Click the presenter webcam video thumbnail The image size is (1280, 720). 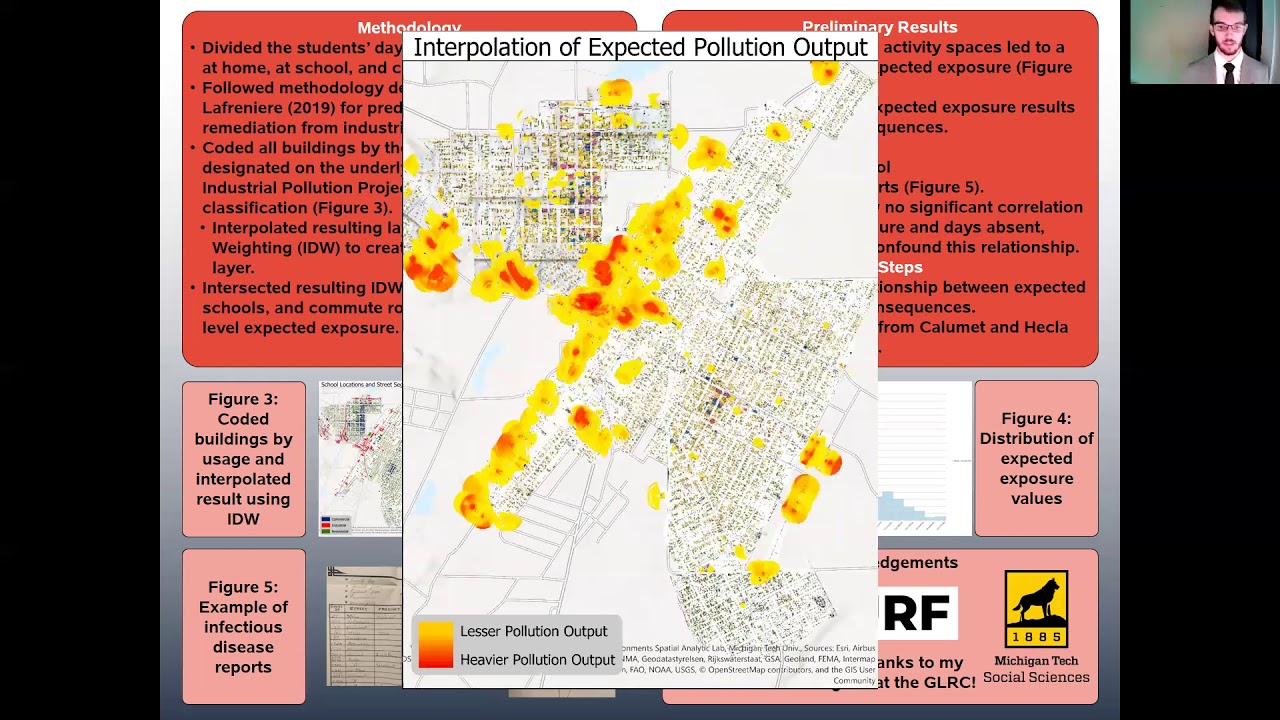1205,42
